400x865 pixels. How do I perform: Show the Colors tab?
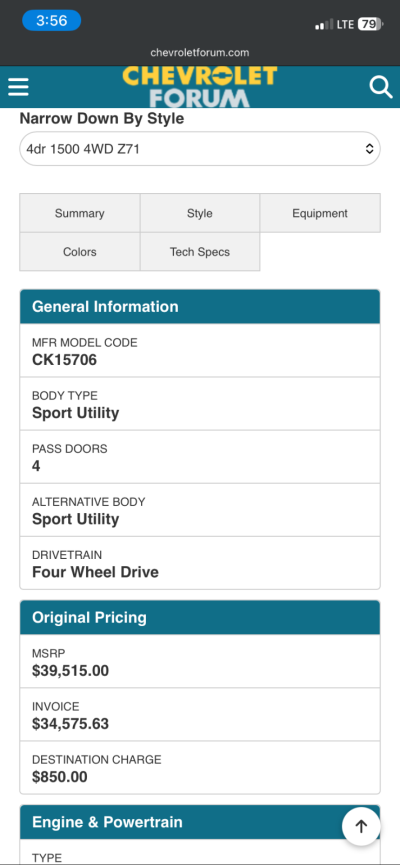[79, 252]
